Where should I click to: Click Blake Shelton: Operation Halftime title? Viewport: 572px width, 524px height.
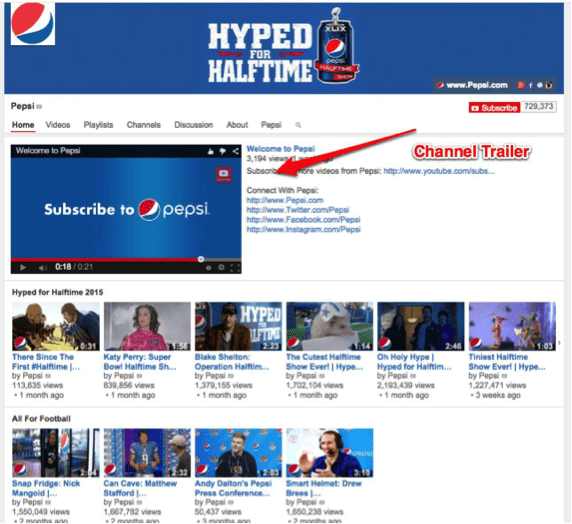point(232,362)
